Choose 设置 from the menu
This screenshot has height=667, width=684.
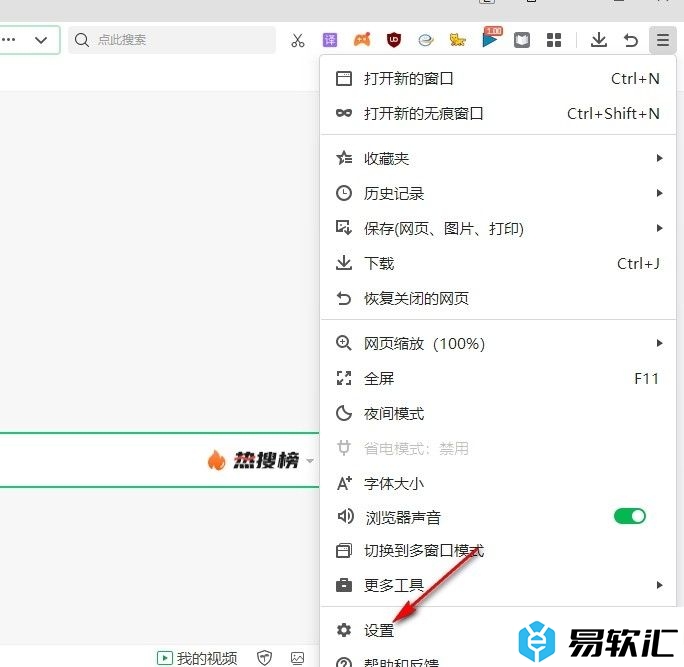pos(379,630)
